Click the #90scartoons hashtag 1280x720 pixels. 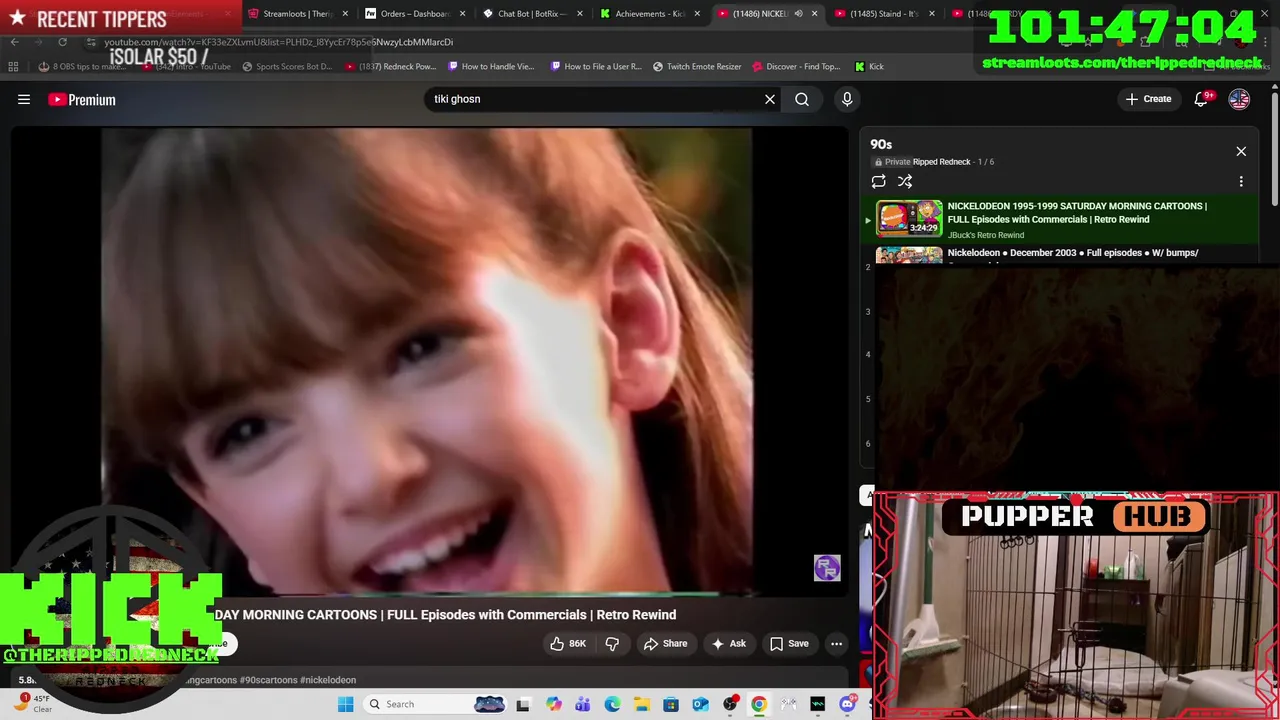pyautogui.click(x=267, y=680)
